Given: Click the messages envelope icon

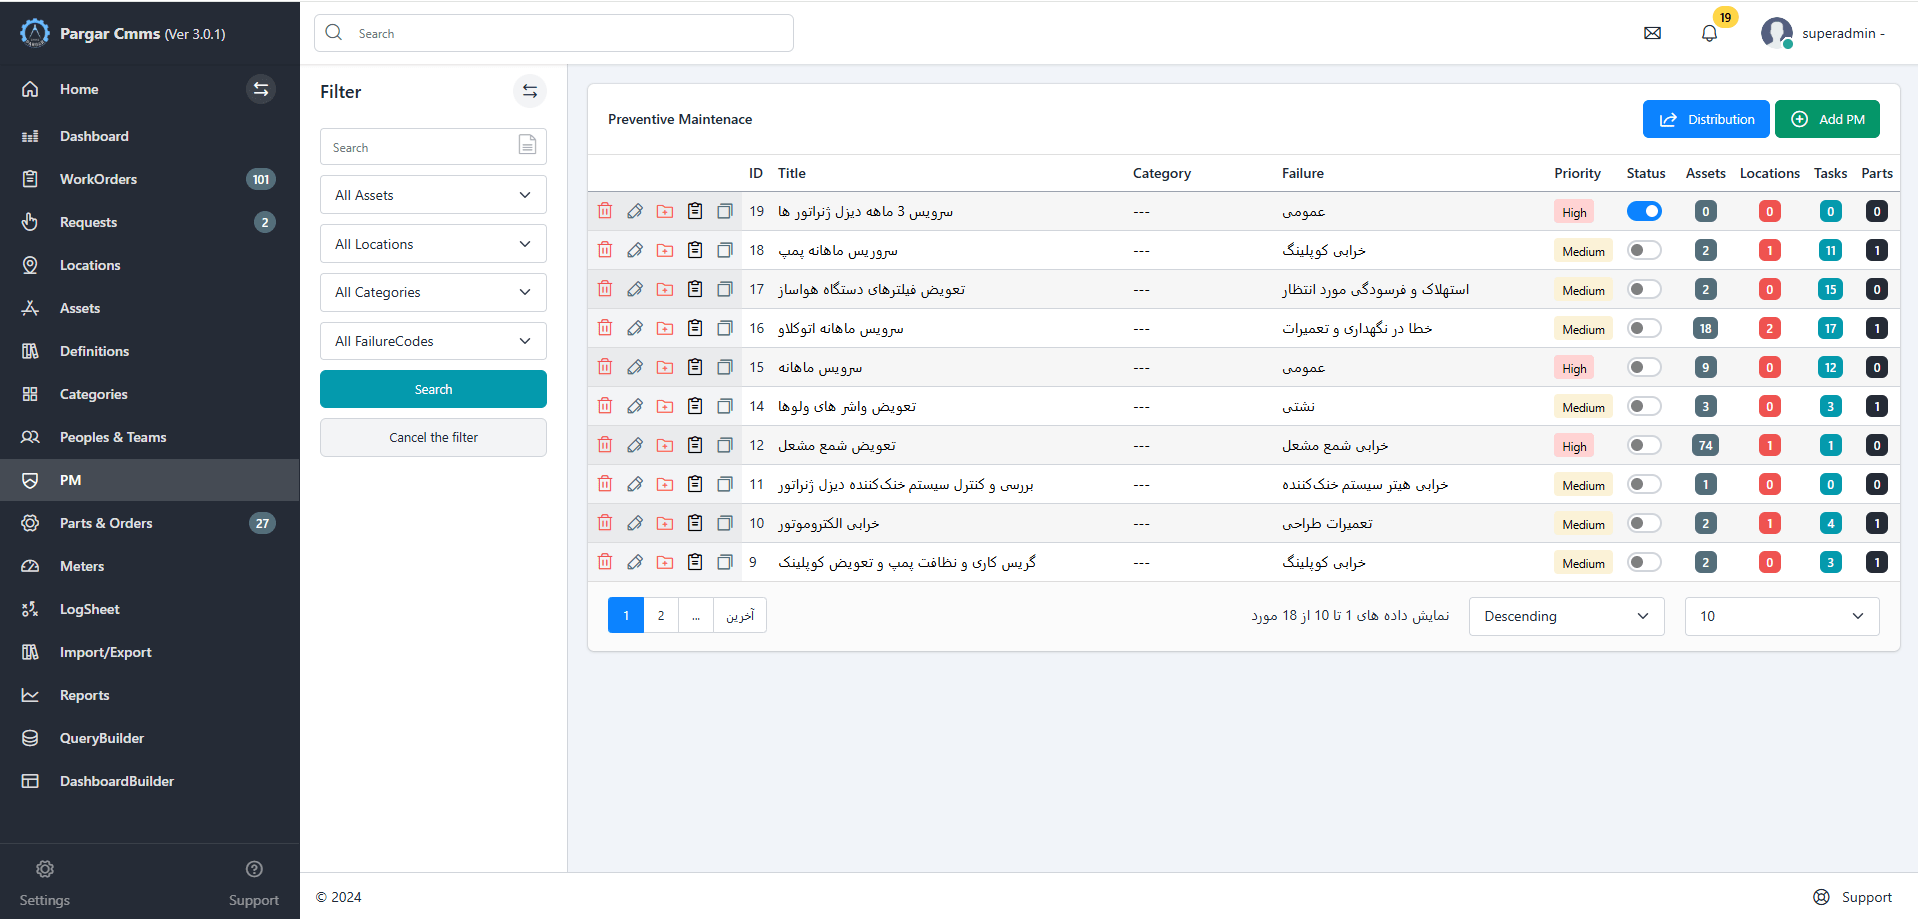Looking at the screenshot, I should tap(1652, 33).
